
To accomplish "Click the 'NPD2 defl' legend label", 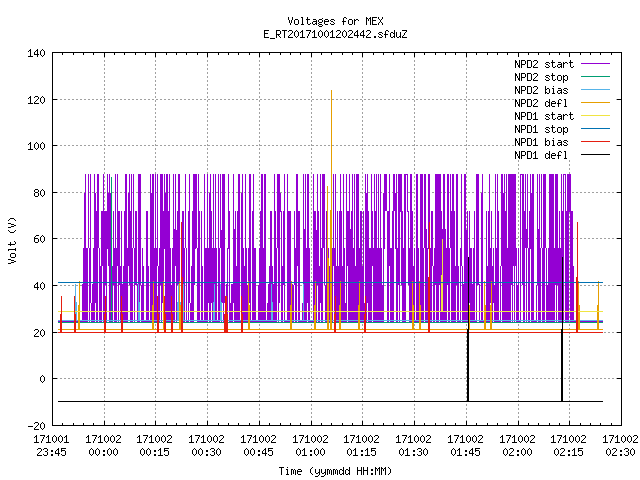I will pos(541,103).
